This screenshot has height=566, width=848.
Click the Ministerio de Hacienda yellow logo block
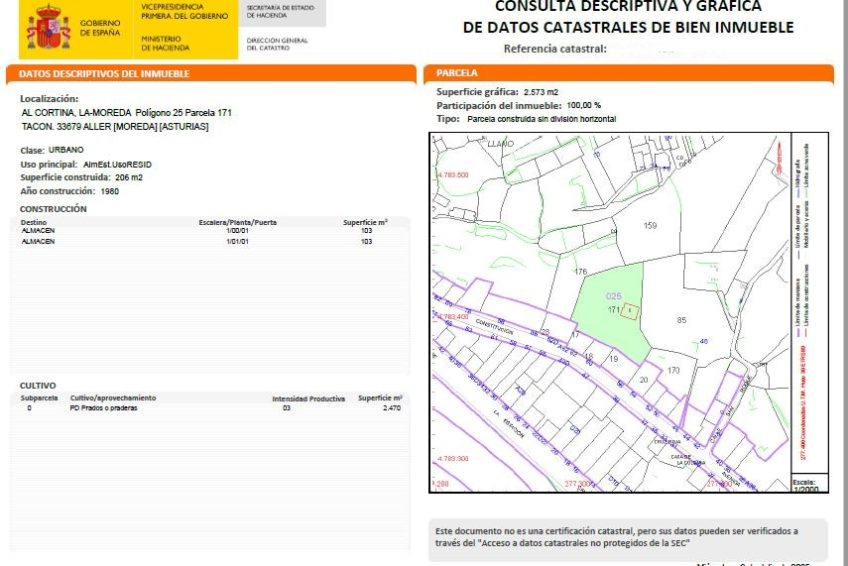[x=186, y=42]
